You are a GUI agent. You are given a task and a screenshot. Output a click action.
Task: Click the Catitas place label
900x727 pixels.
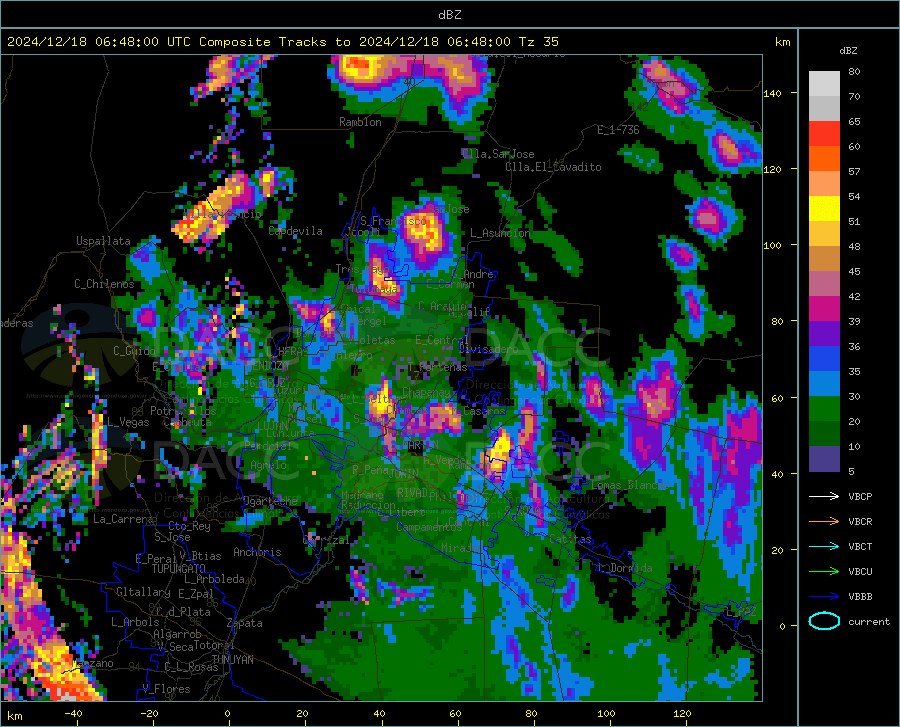[x=570, y=539]
